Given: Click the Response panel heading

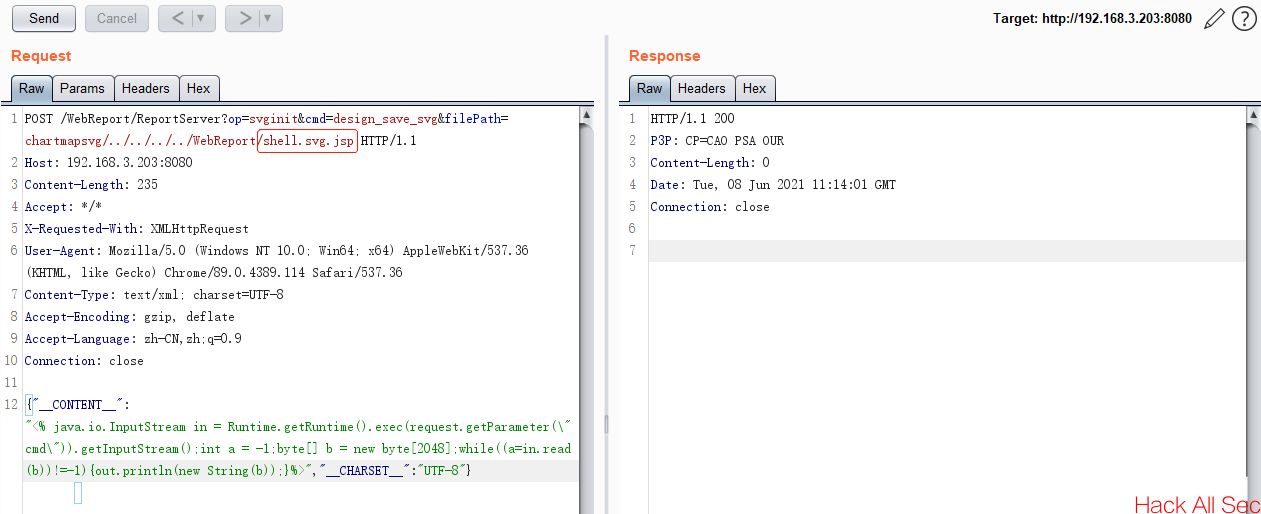Looking at the screenshot, I should [x=665, y=56].
